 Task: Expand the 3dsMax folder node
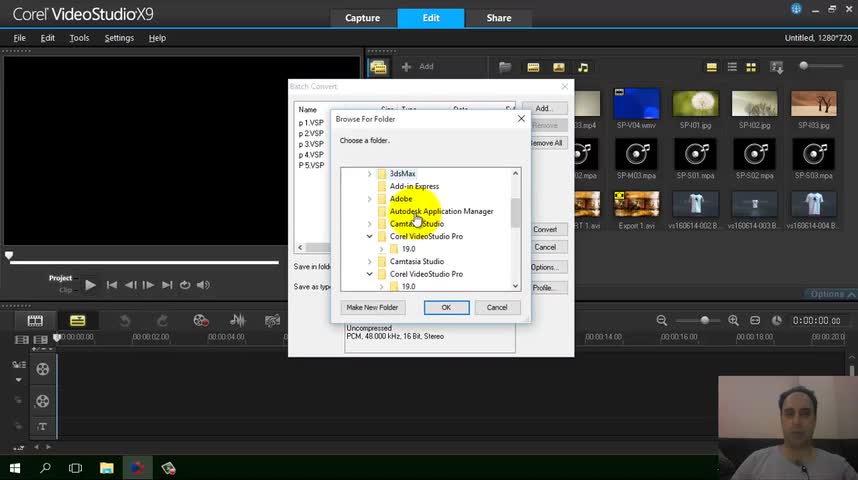click(369, 174)
